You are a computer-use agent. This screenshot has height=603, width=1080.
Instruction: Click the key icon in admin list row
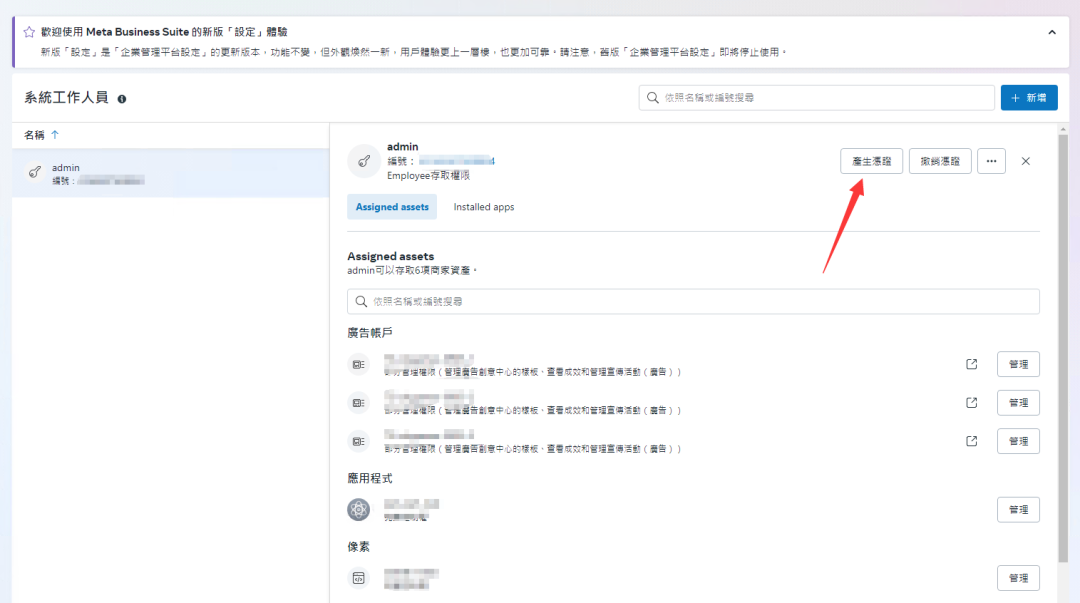[x=34, y=172]
